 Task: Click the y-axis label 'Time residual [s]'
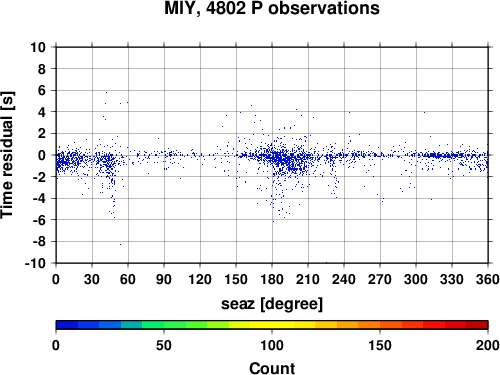[x=8, y=155]
